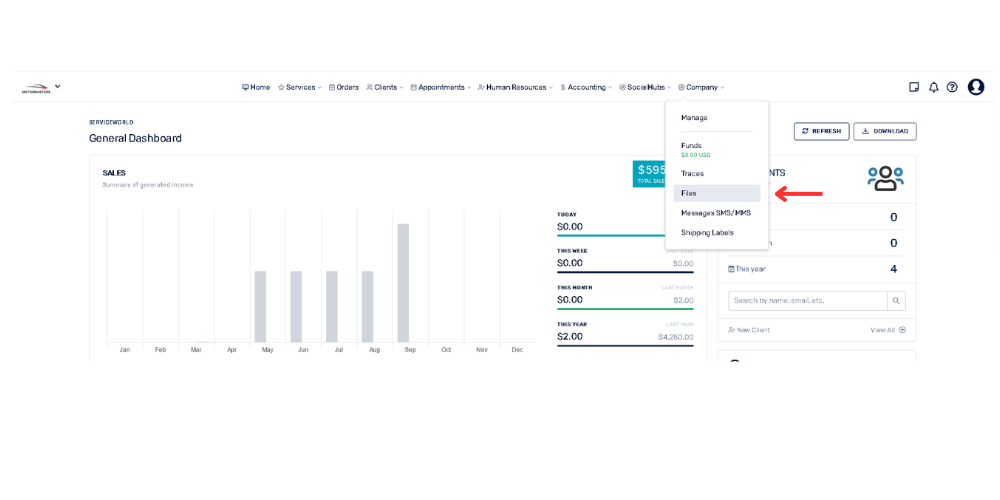Click the notes icon in top bar
The image size is (1000, 500).
[914, 87]
